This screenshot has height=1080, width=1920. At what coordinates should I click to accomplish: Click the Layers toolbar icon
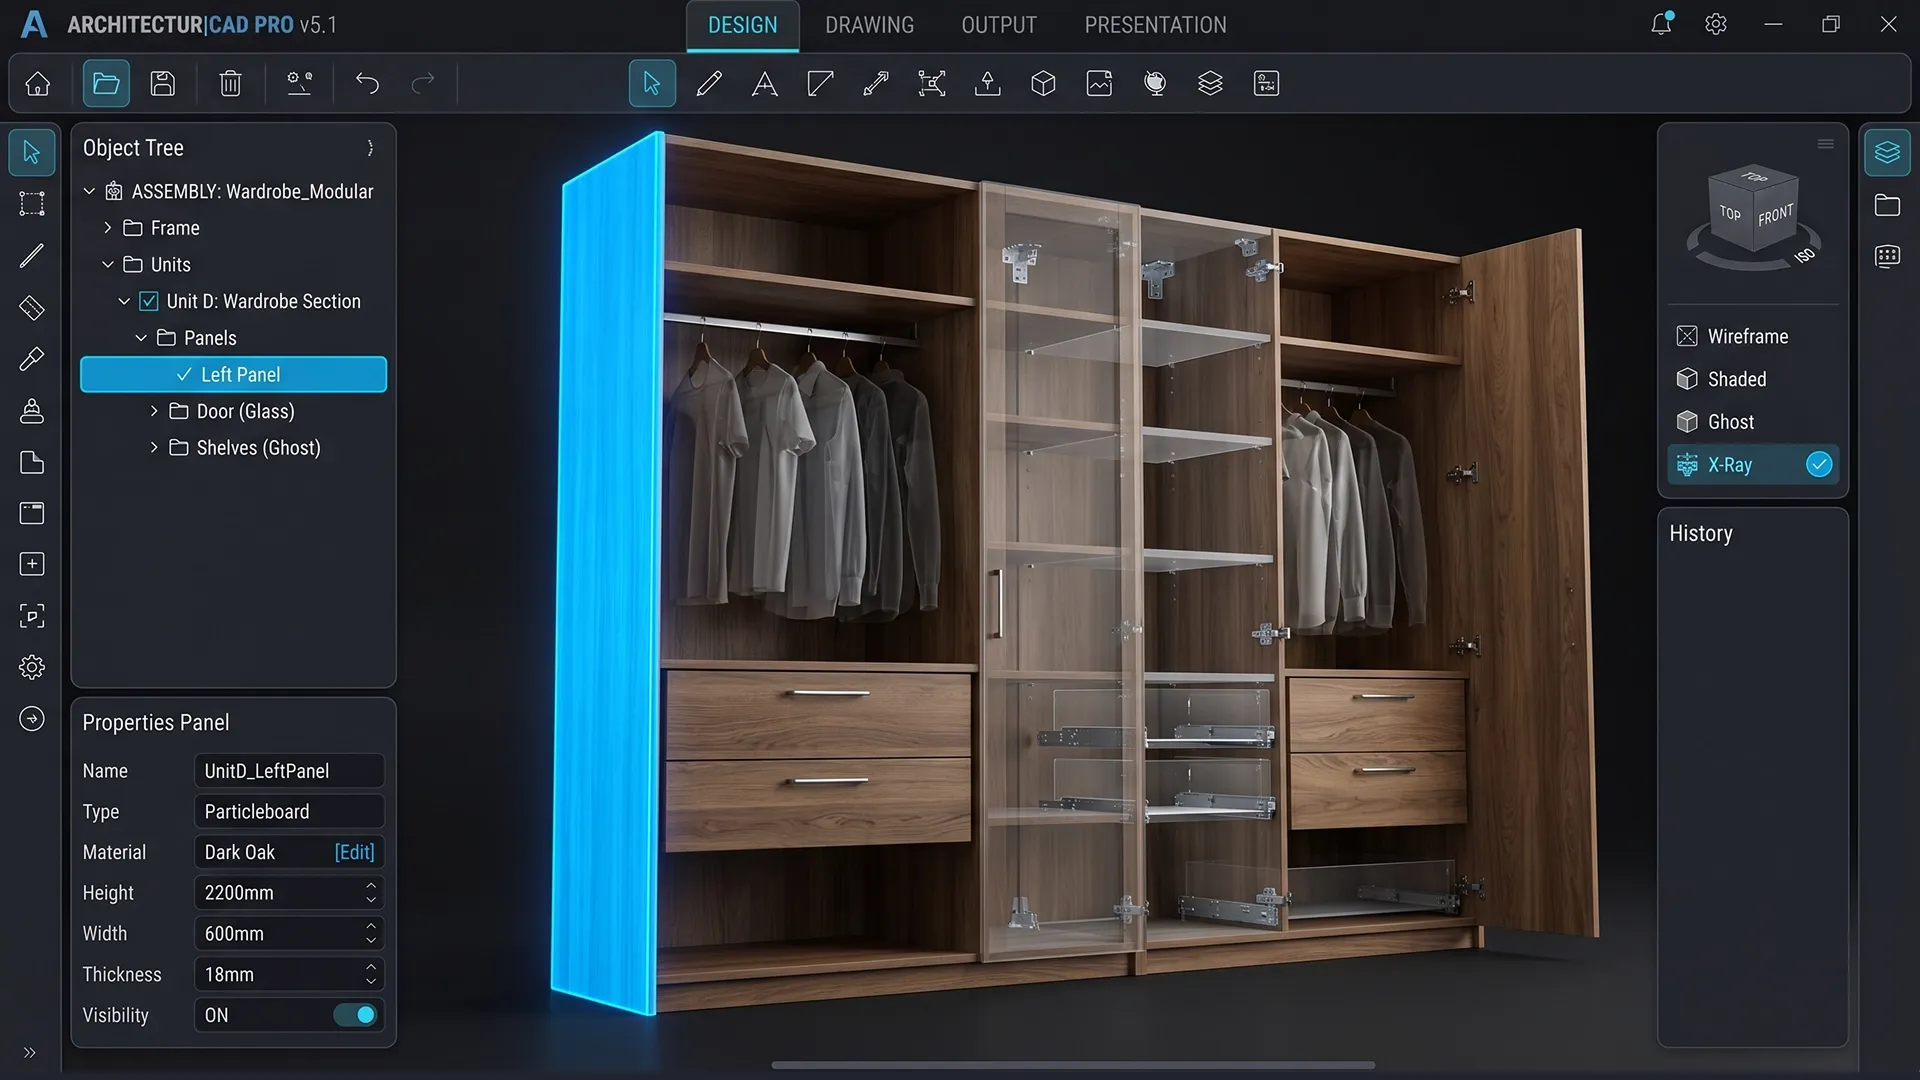click(x=1210, y=83)
